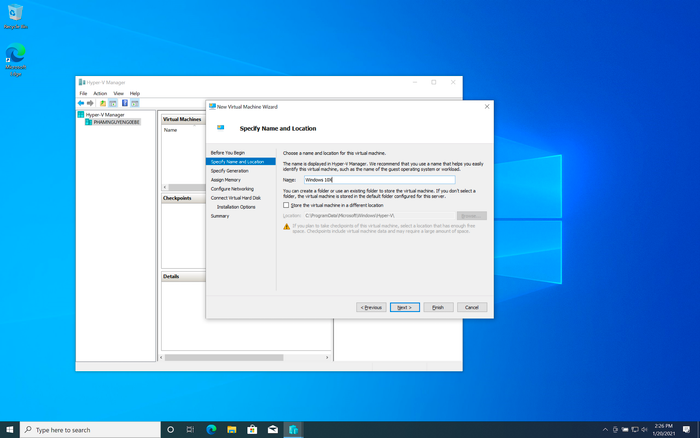Click the disabled Location path field
Image resolution: width=700 pixels, height=438 pixels.
click(x=379, y=216)
